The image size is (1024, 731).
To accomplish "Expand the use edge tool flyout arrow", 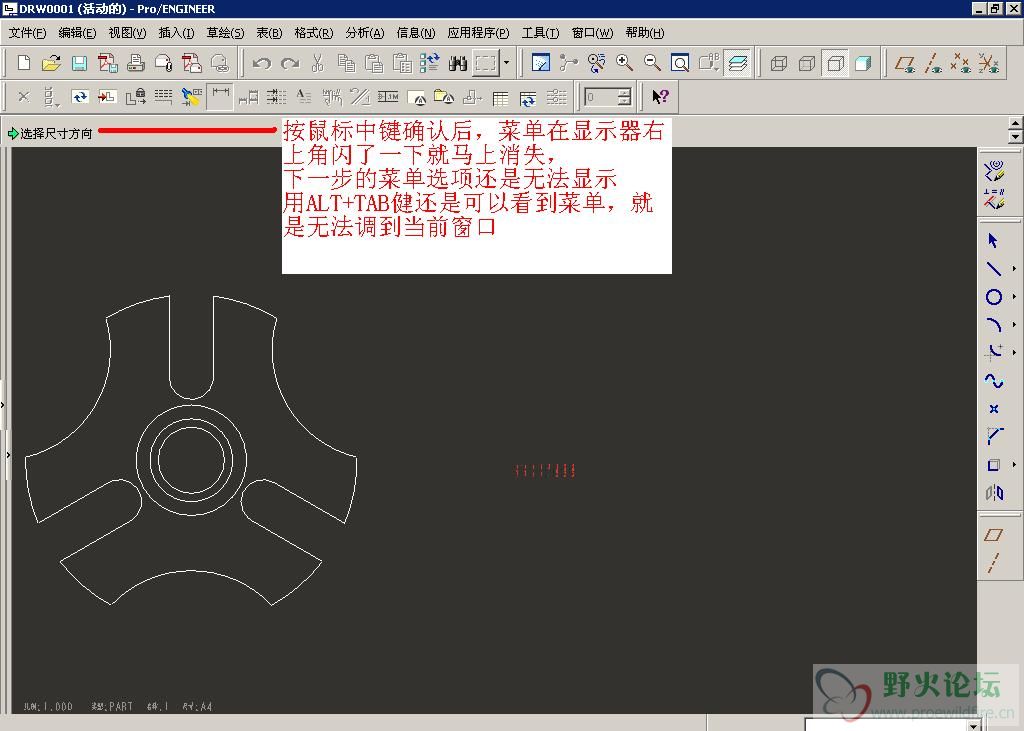I will 1014,464.
